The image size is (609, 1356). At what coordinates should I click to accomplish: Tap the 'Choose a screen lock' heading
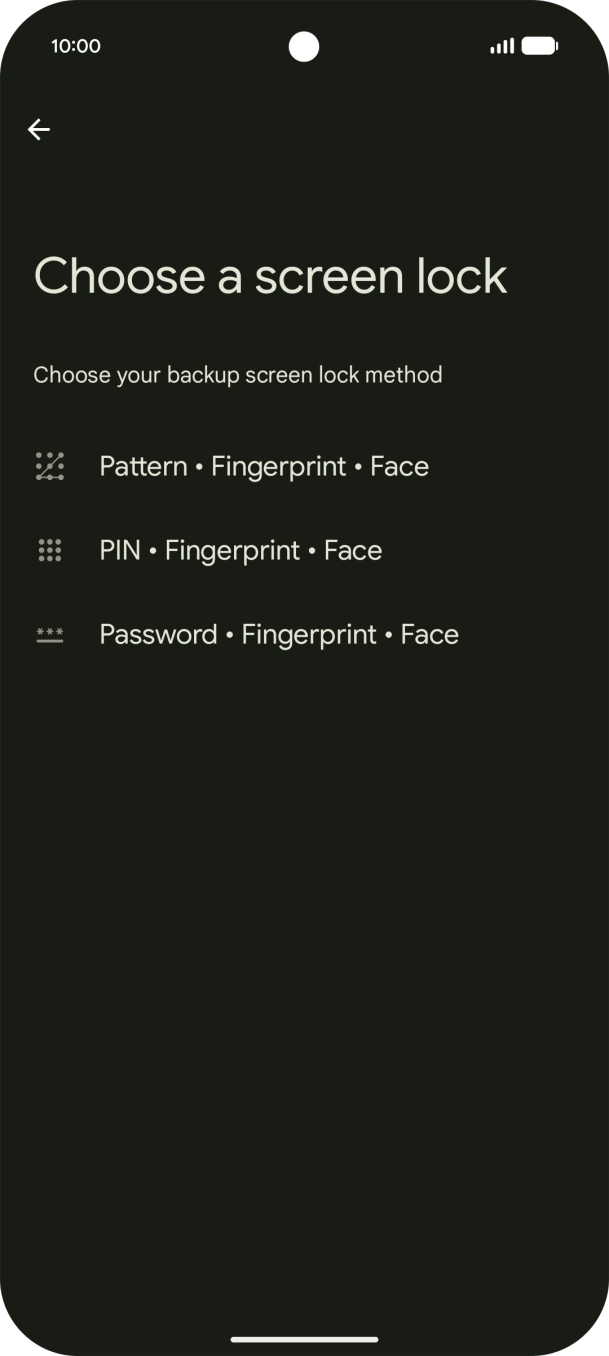click(x=270, y=276)
